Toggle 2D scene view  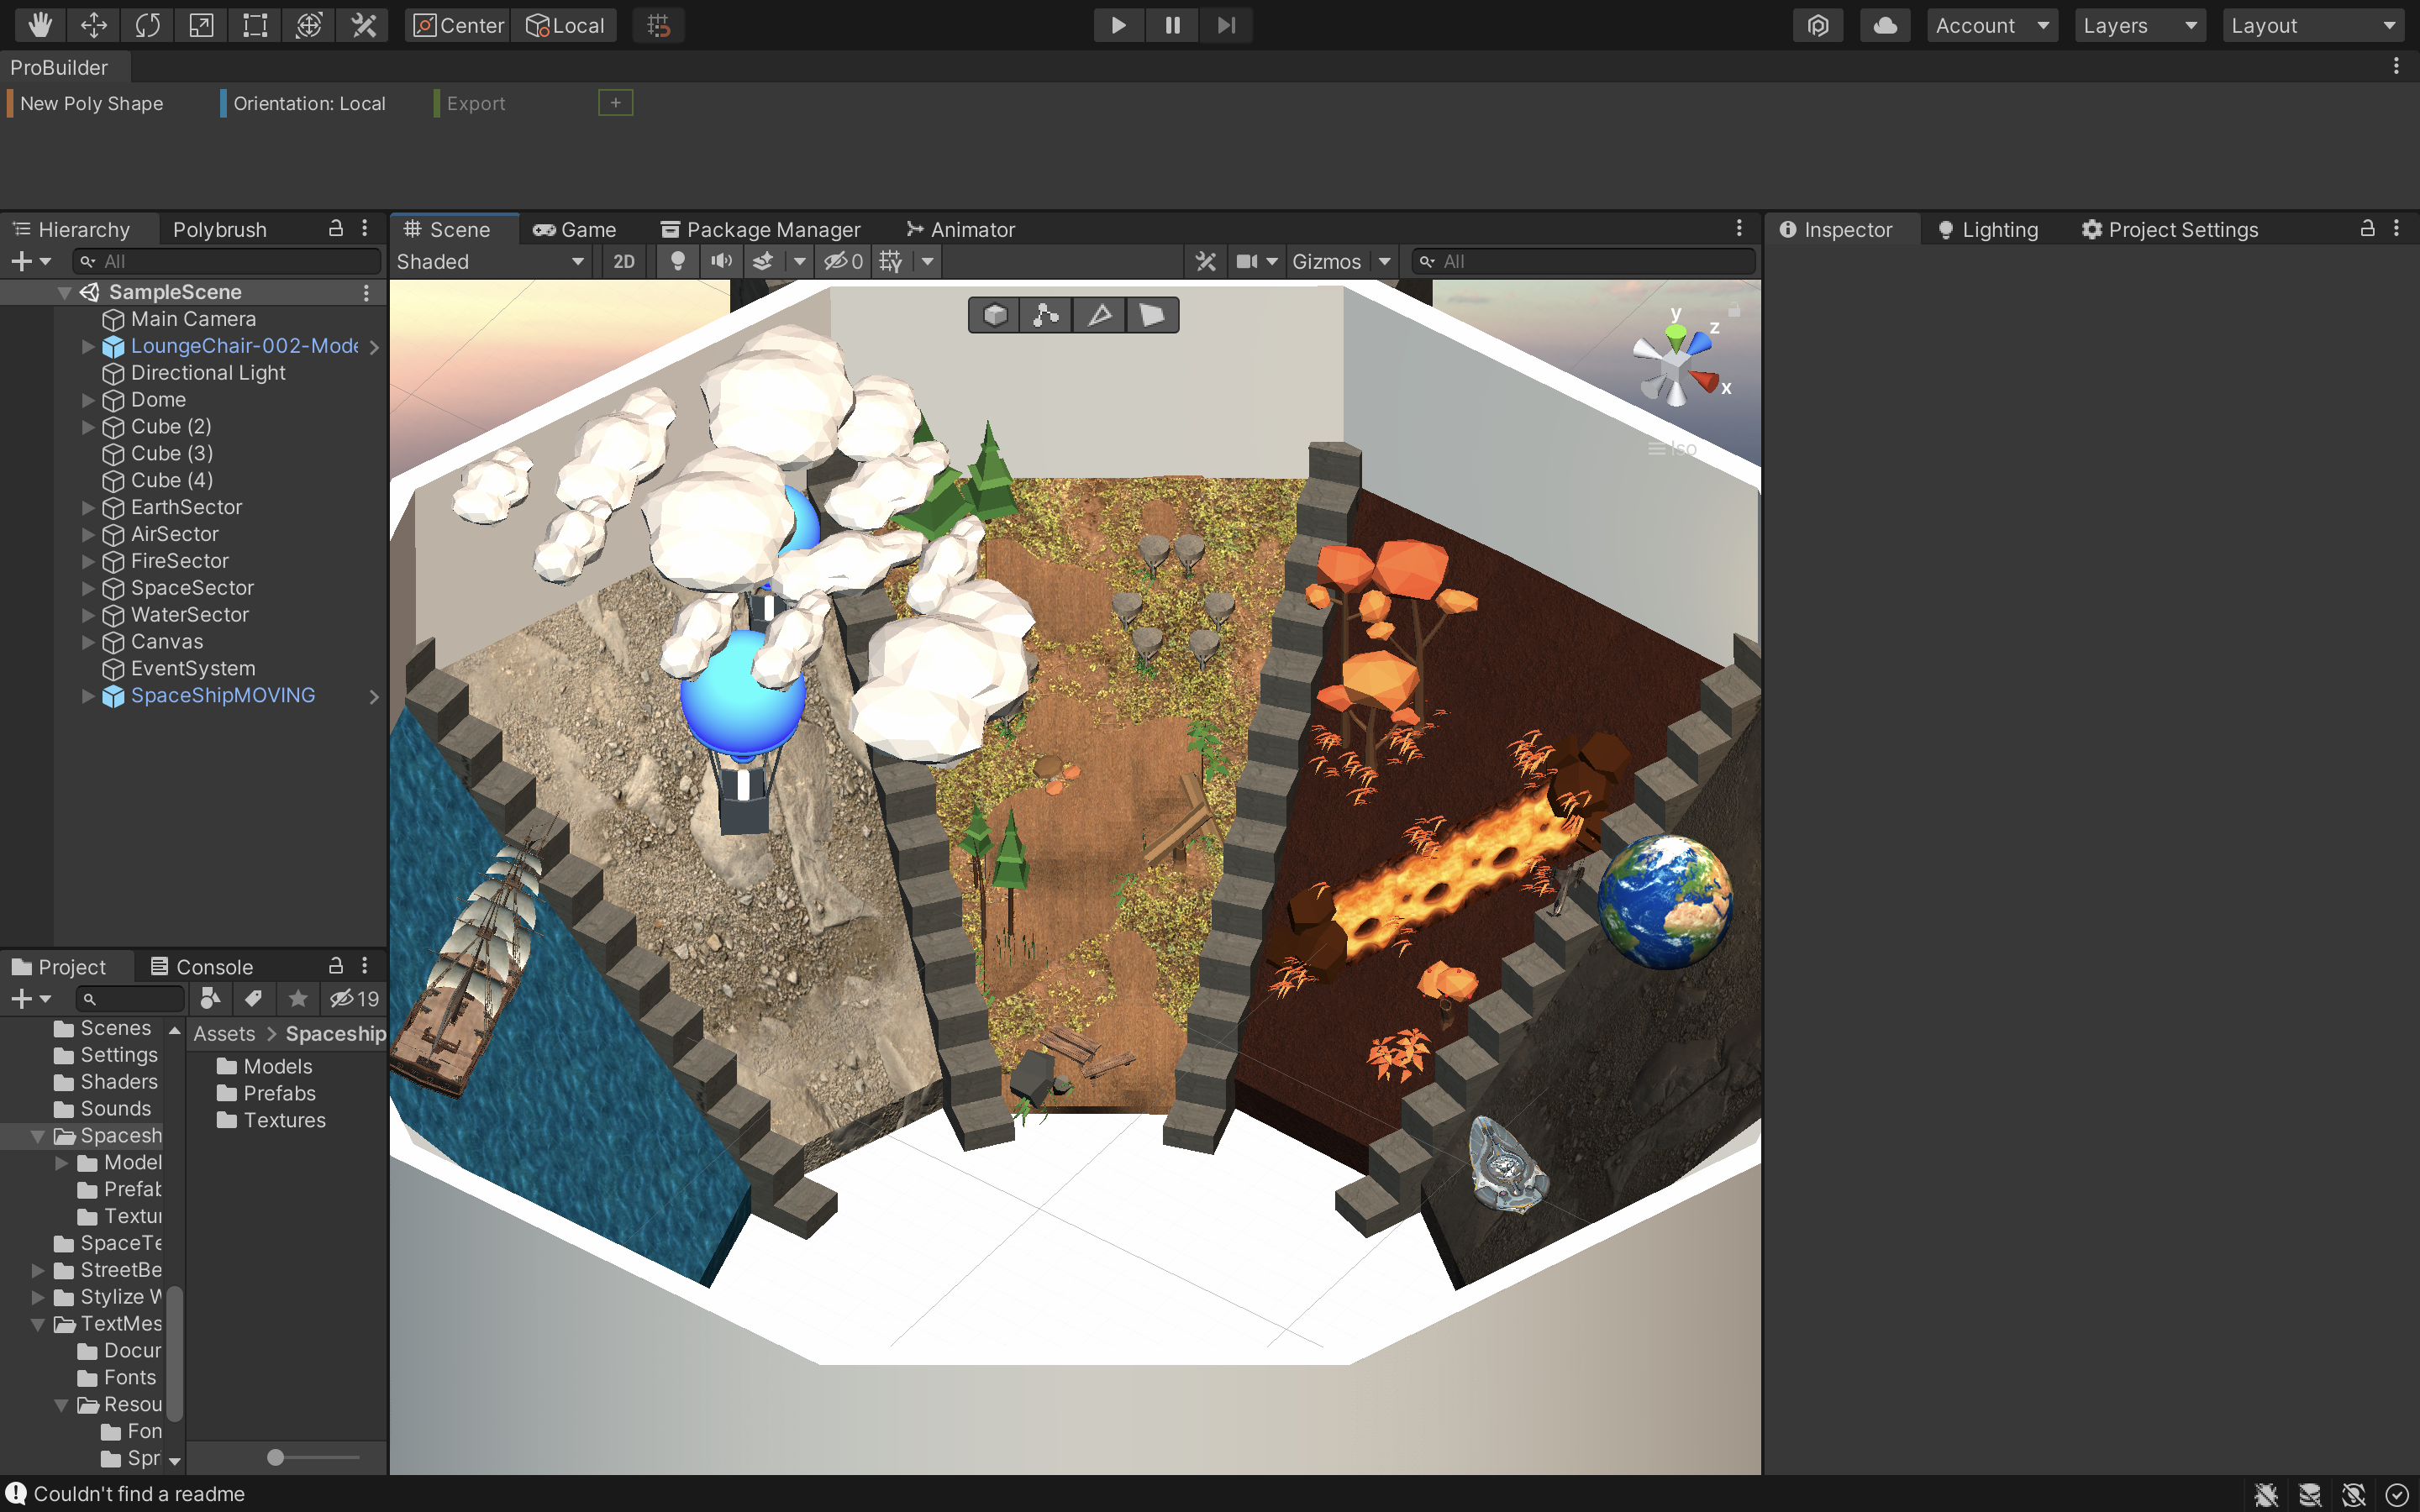click(x=624, y=261)
